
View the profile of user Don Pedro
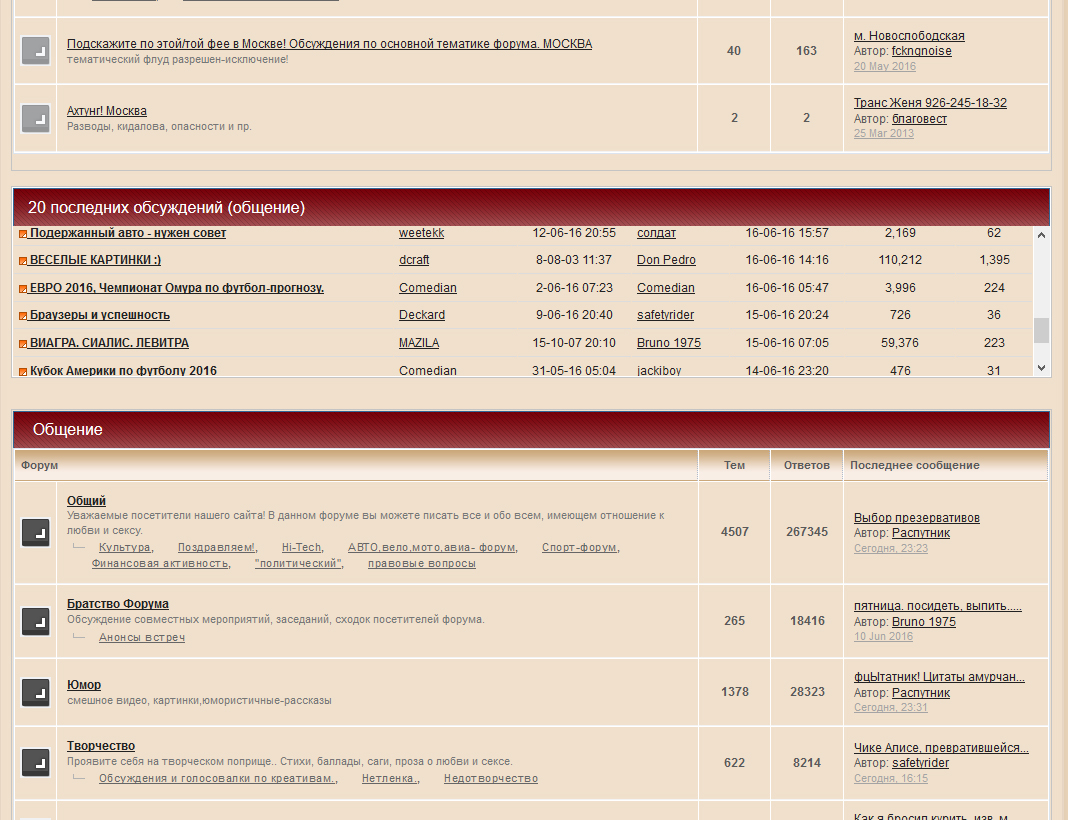666,260
